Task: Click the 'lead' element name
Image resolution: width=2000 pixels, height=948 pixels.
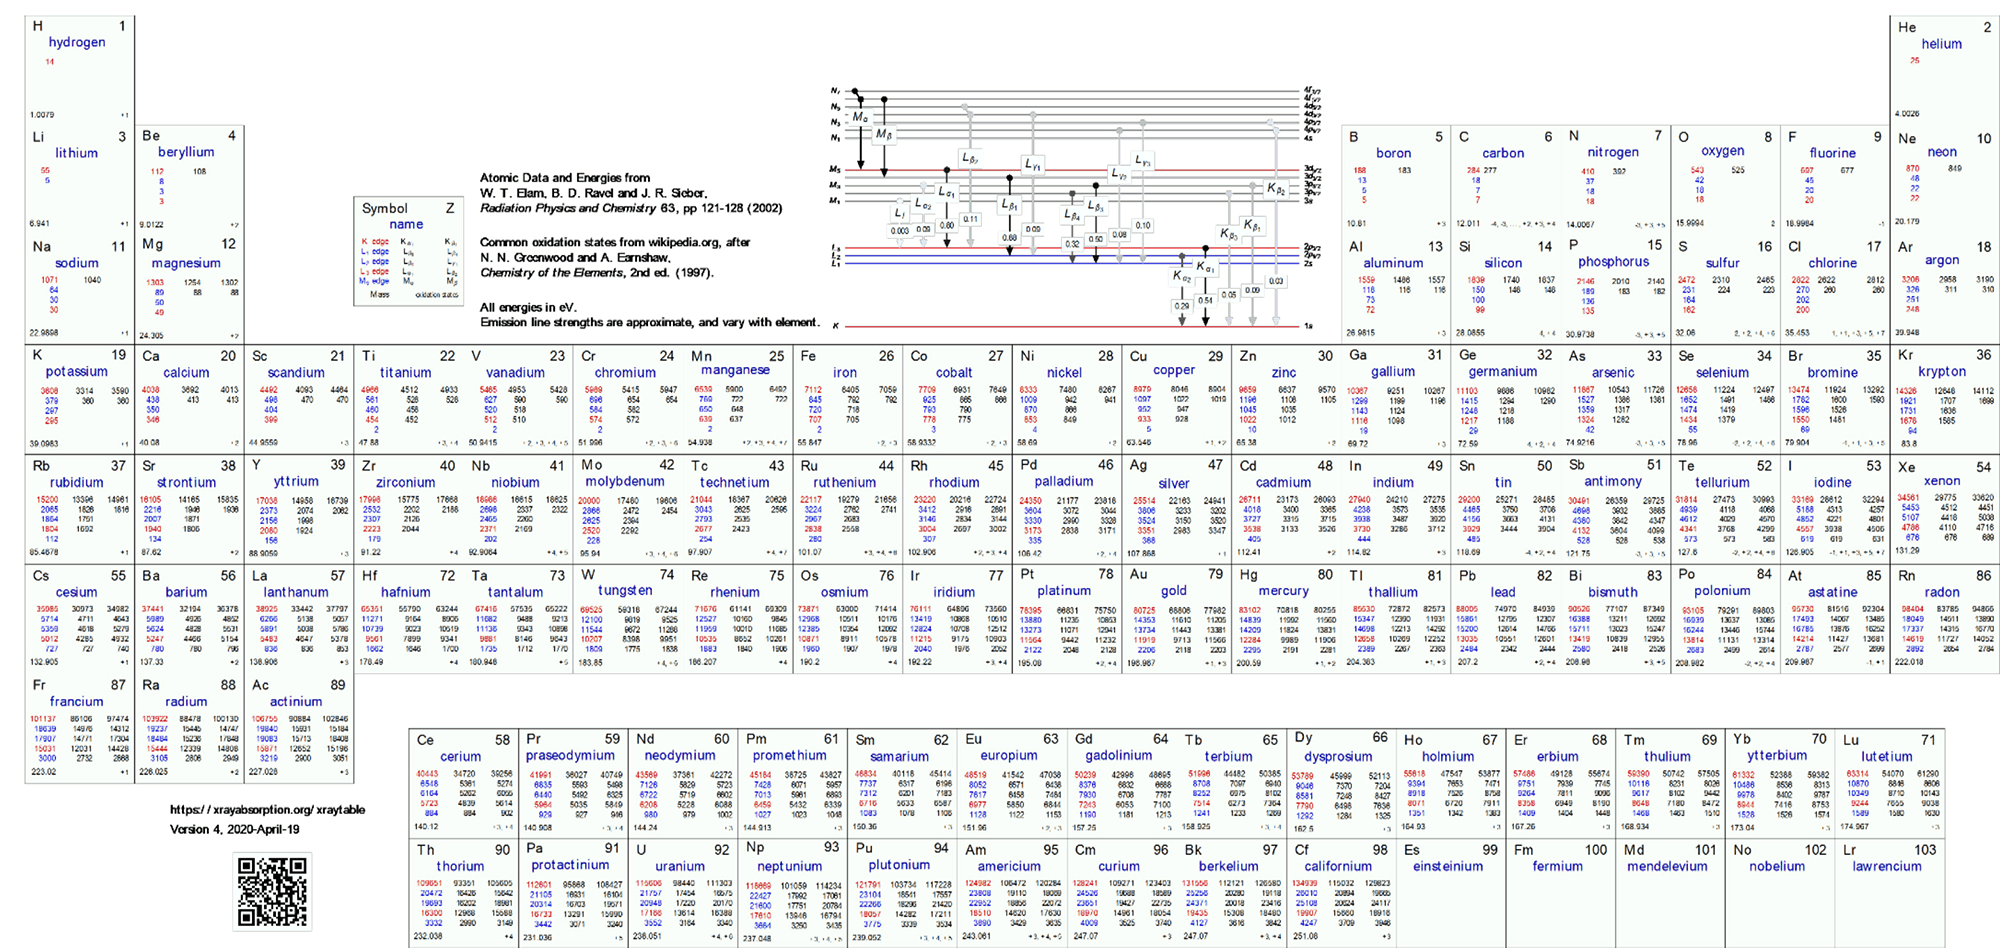Action: 1503,592
